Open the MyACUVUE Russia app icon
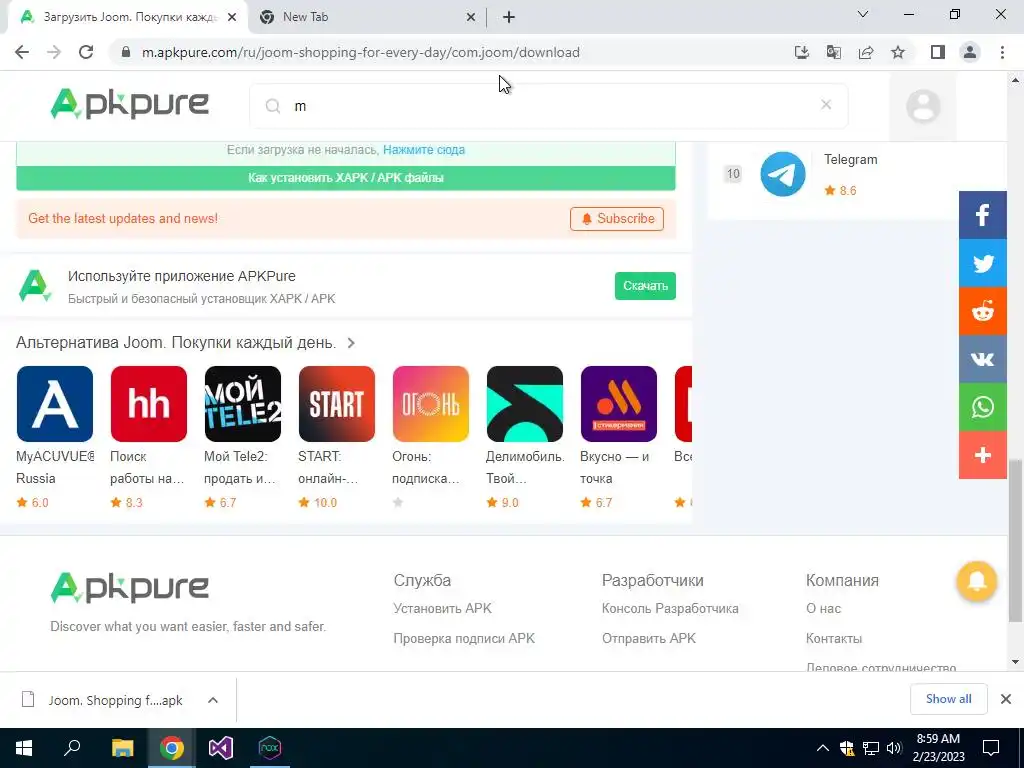Image resolution: width=1024 pixels, height=768 pixels. [x=55, y=404]
